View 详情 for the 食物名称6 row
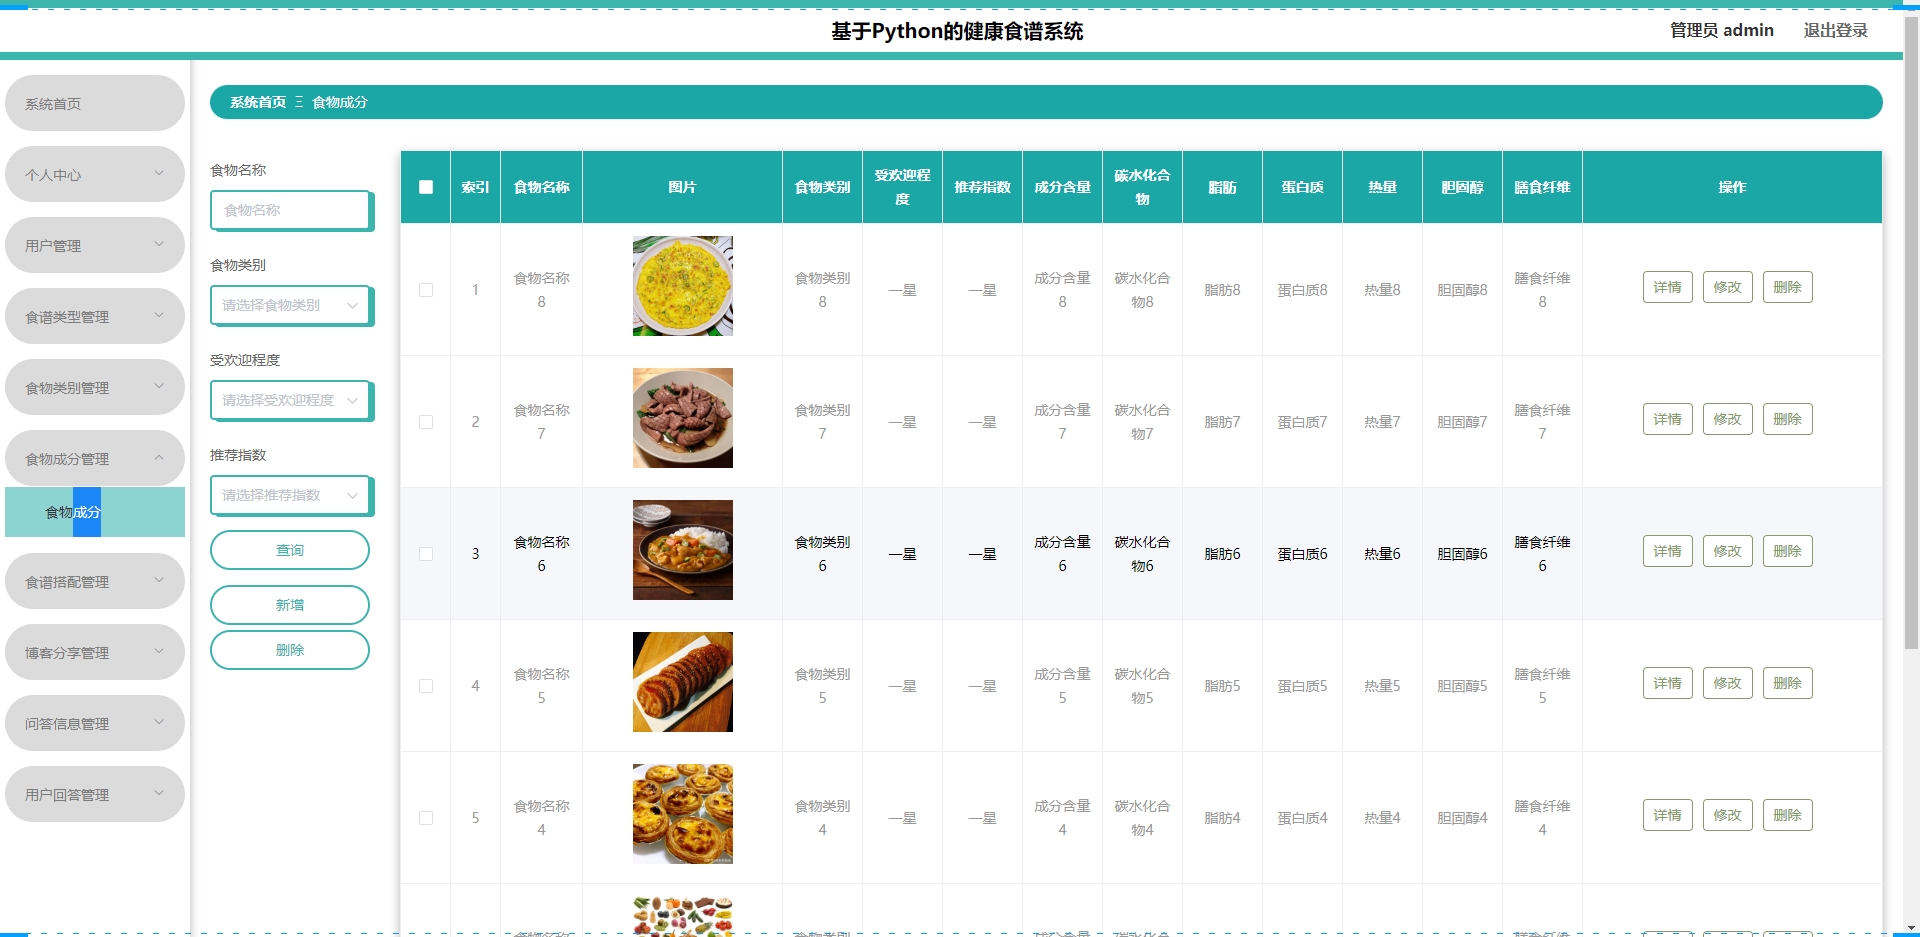 pyautogui.click(x=1668, y=551)
